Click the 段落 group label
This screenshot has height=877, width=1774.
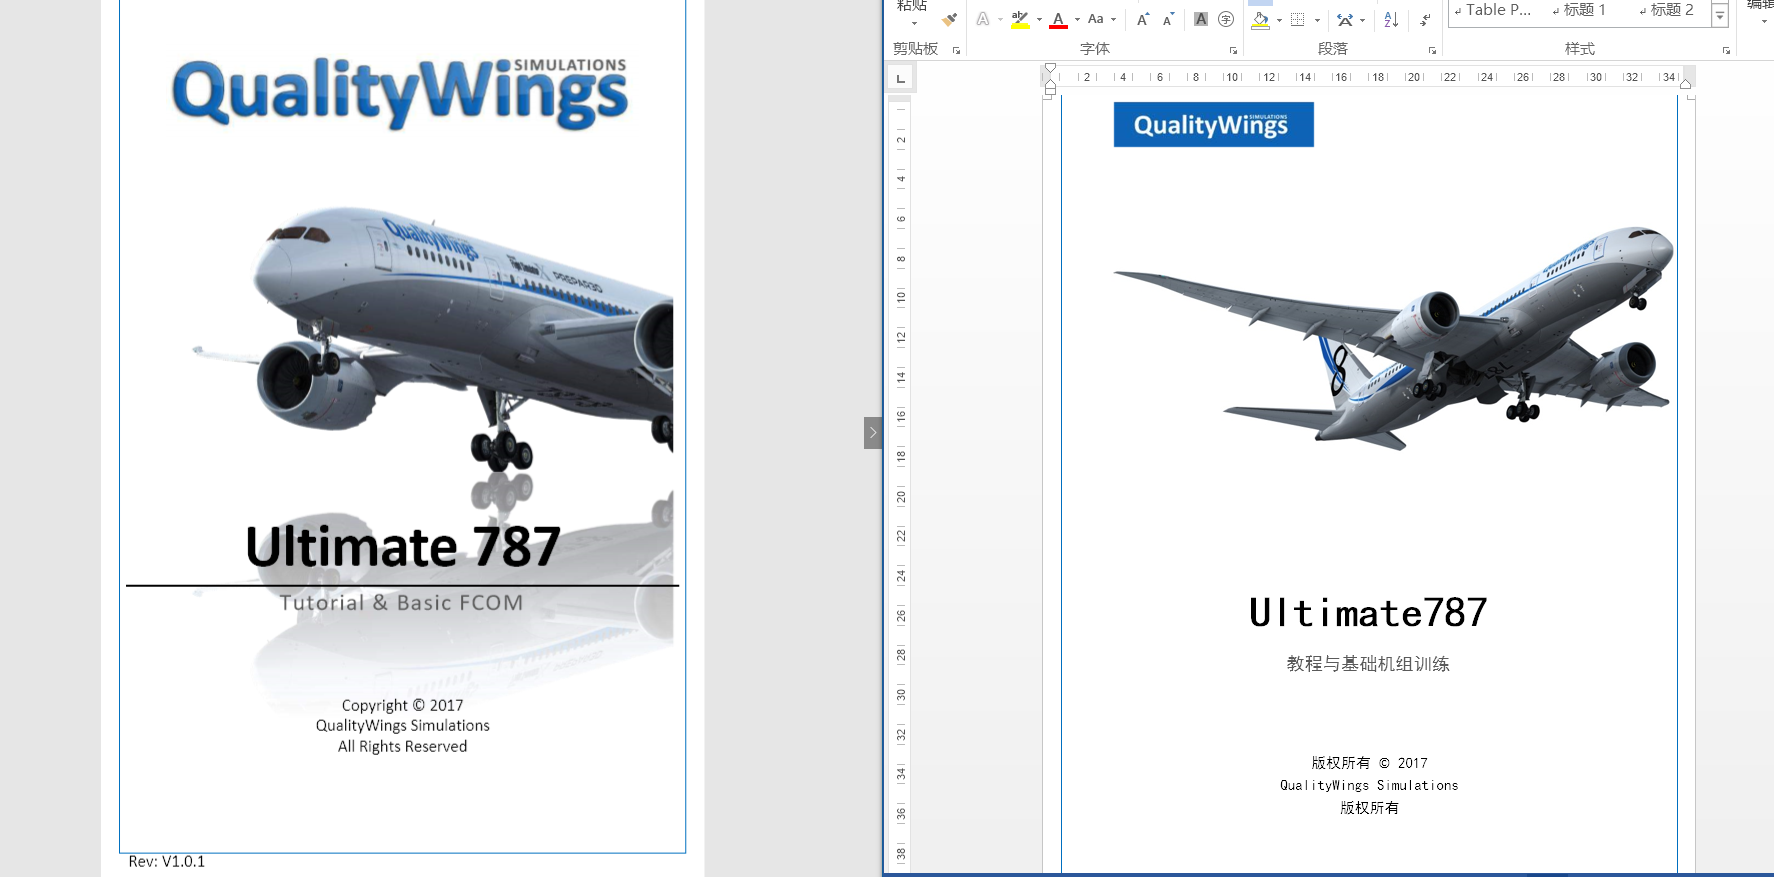[1333, 49]
